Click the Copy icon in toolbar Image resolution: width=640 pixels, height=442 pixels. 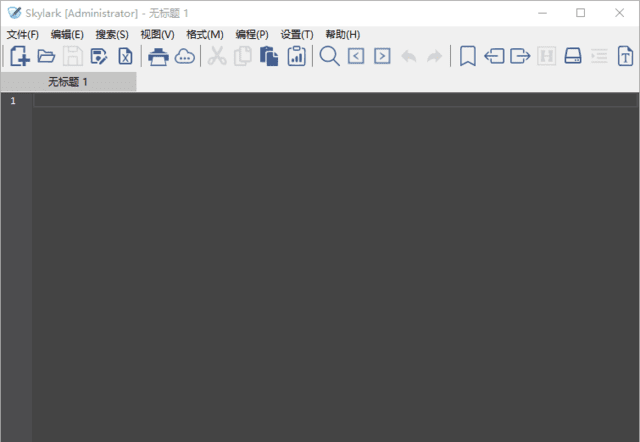[x=243, y=56]
